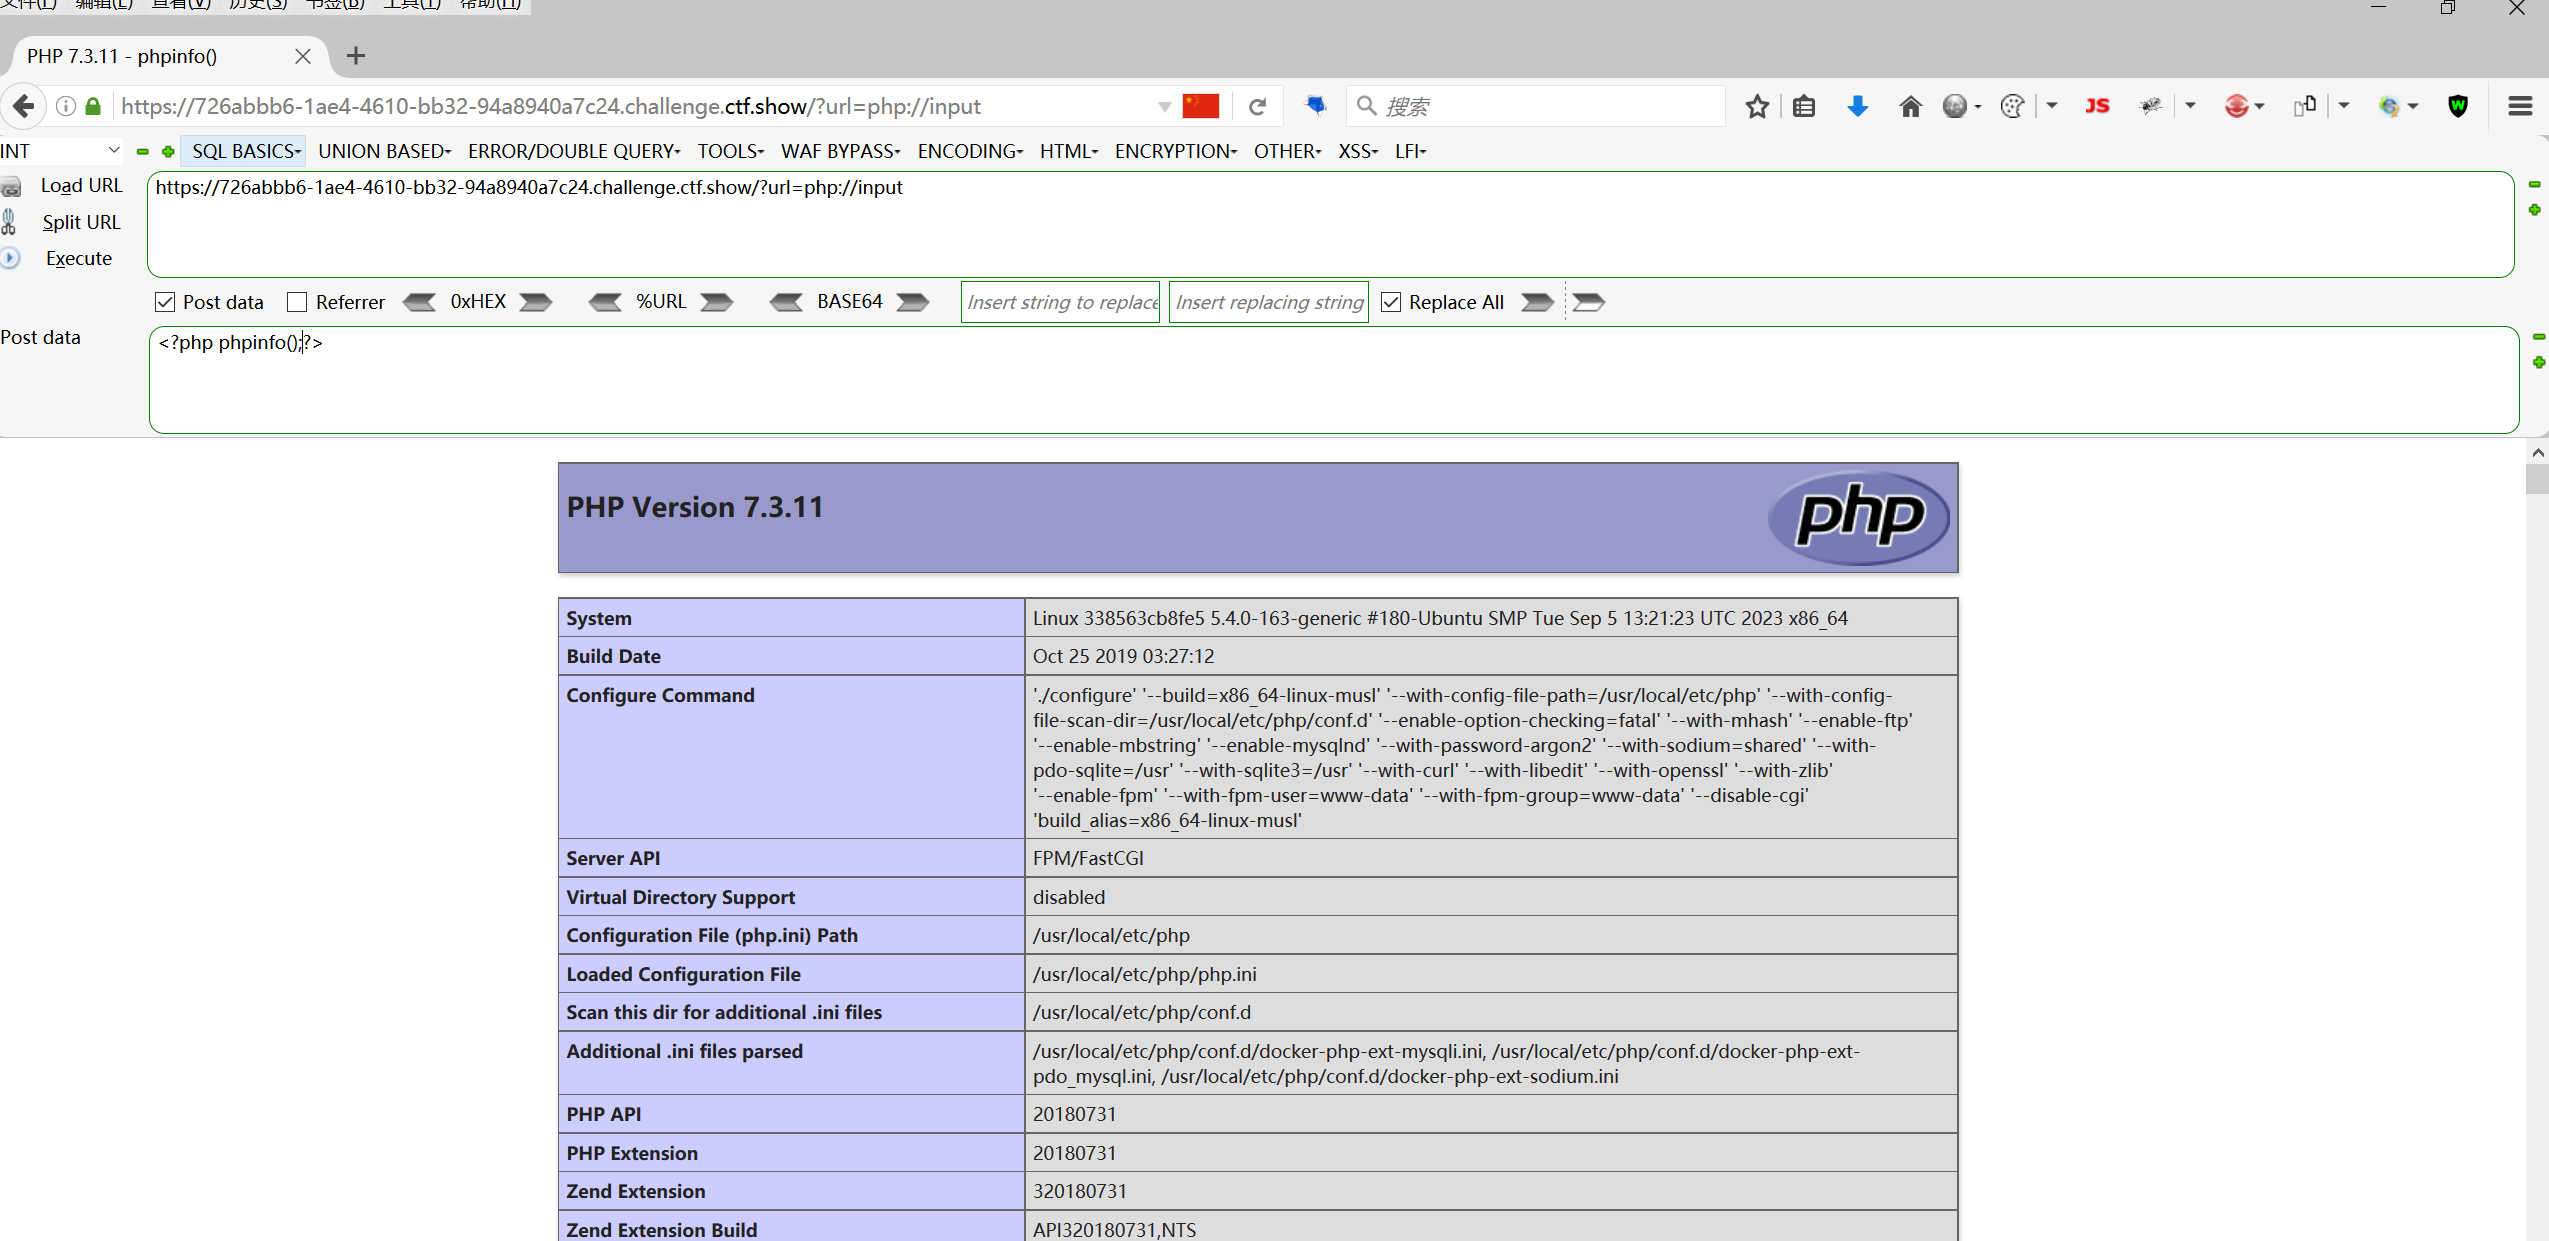Screen dimensions: 2549x1241
Task: Open the SQL BASICS dropdown menu
Action: point(246,151)
